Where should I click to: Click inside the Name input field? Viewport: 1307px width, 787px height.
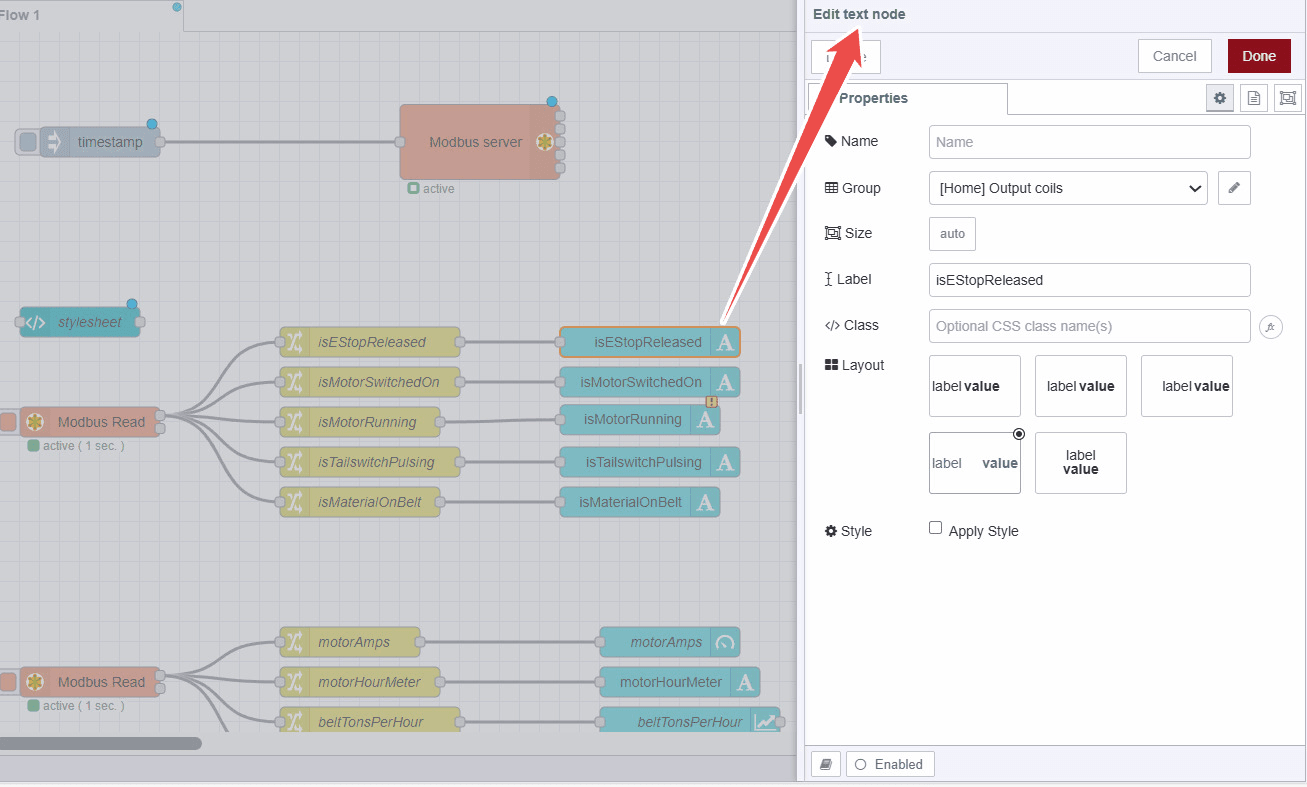pos(1088,141)
